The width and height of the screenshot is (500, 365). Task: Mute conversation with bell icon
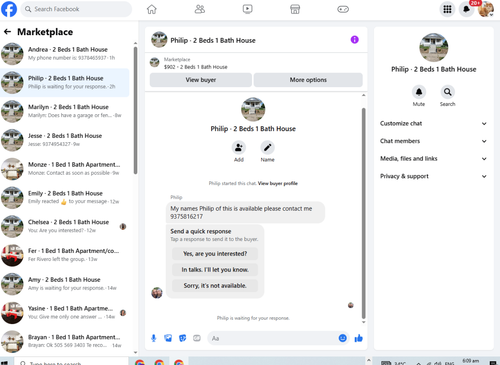(419, 92)
